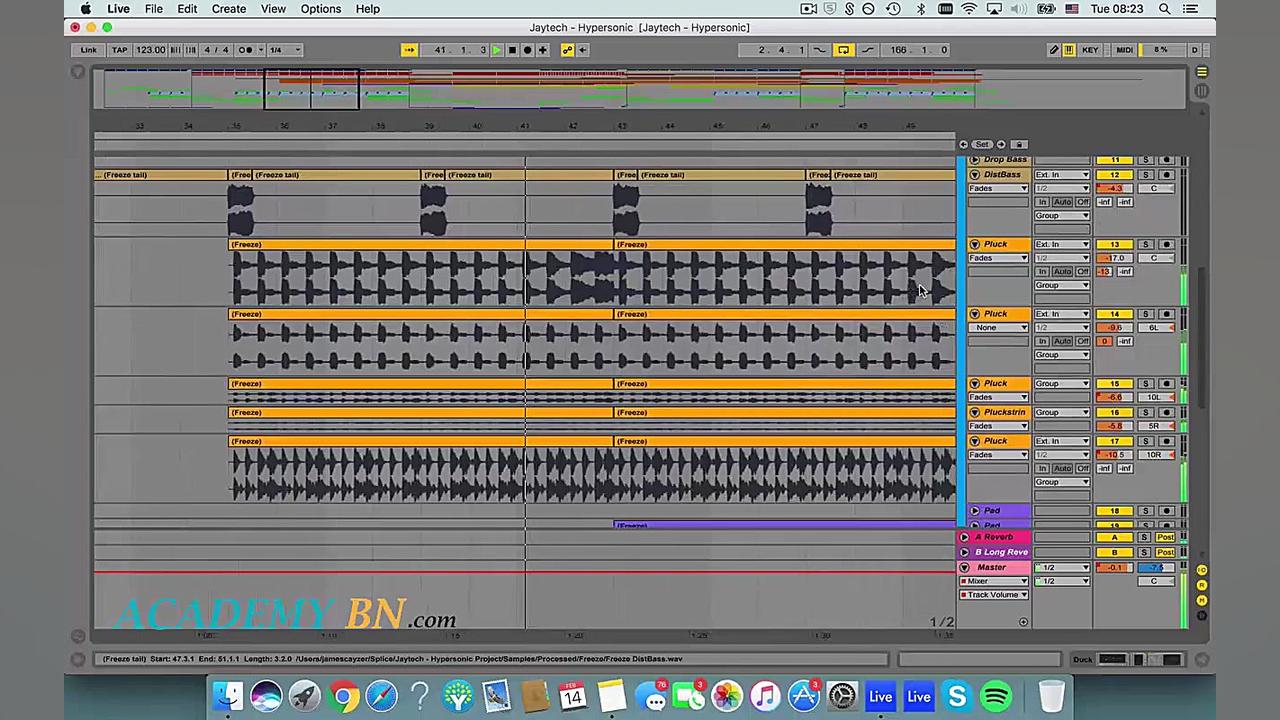
Task: Toggle the Loop switch
Action: click(843, 50)
